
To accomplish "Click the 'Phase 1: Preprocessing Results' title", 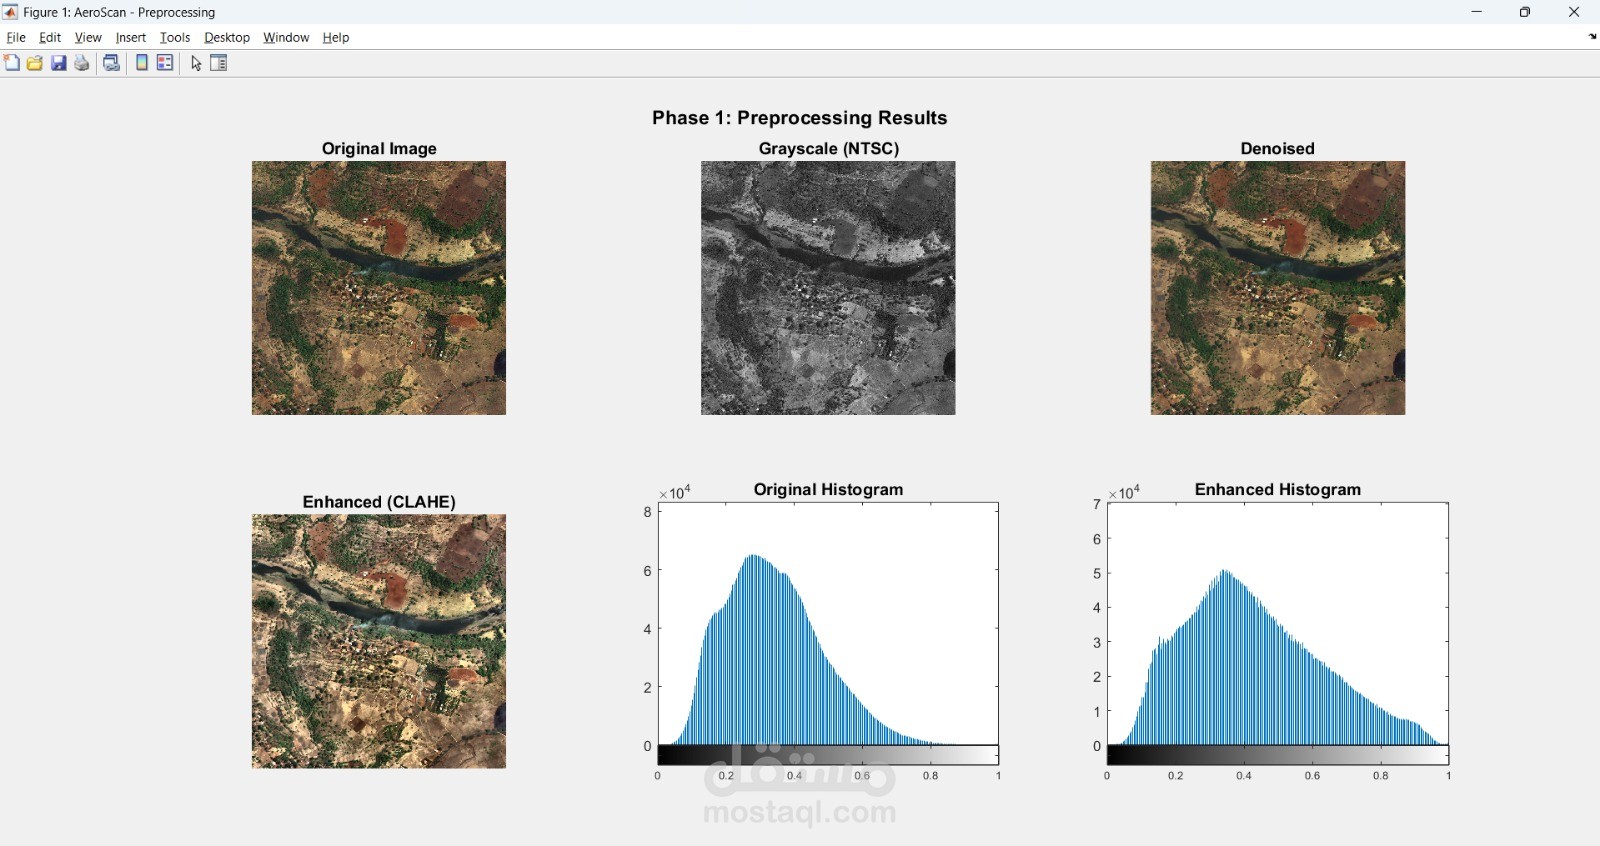I will (x=800, y=118).
